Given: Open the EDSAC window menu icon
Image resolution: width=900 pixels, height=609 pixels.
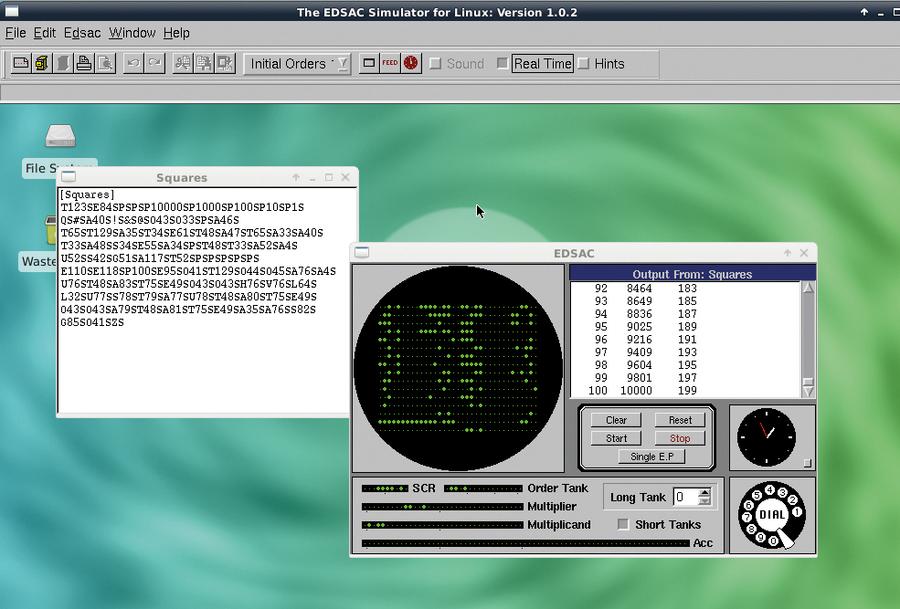Looking at the screenshot, I should 362,253.
